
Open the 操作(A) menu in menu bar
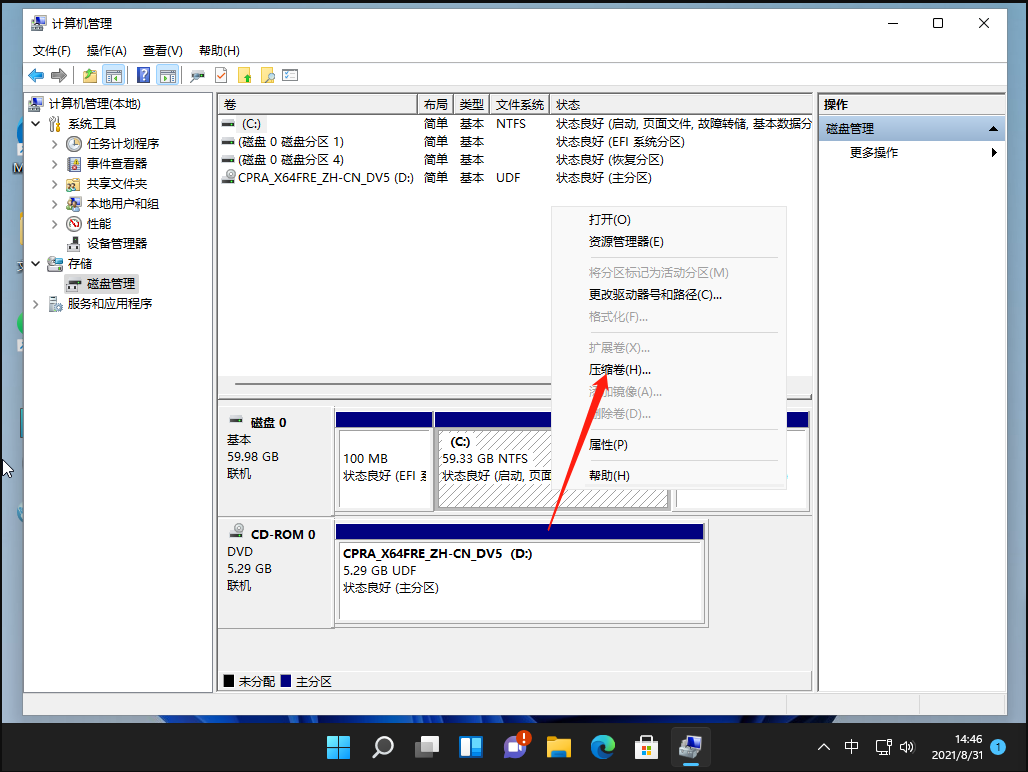pos(106,50)
